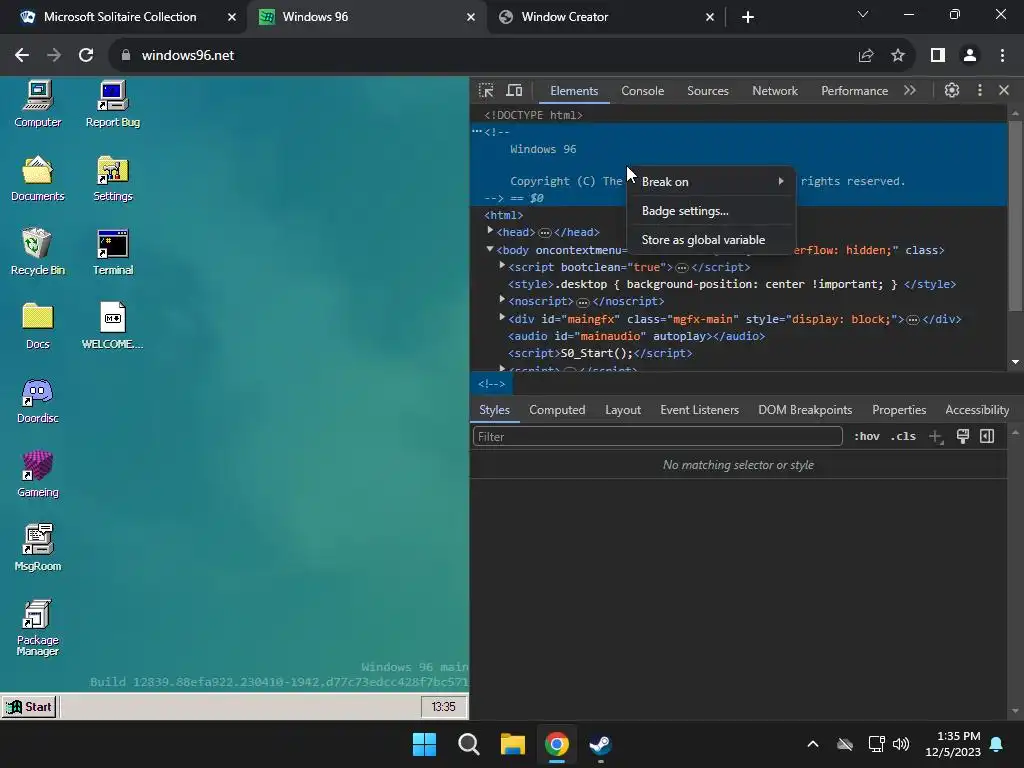Expand collapsed head contents ellipsis
This screenshot has height=768, width=1024.
point(545,232)
